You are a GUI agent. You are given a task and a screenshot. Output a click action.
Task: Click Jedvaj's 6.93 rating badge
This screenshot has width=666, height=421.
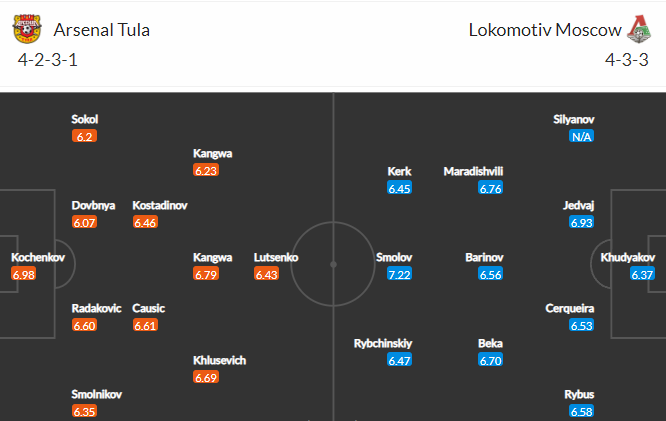(581, 222)
